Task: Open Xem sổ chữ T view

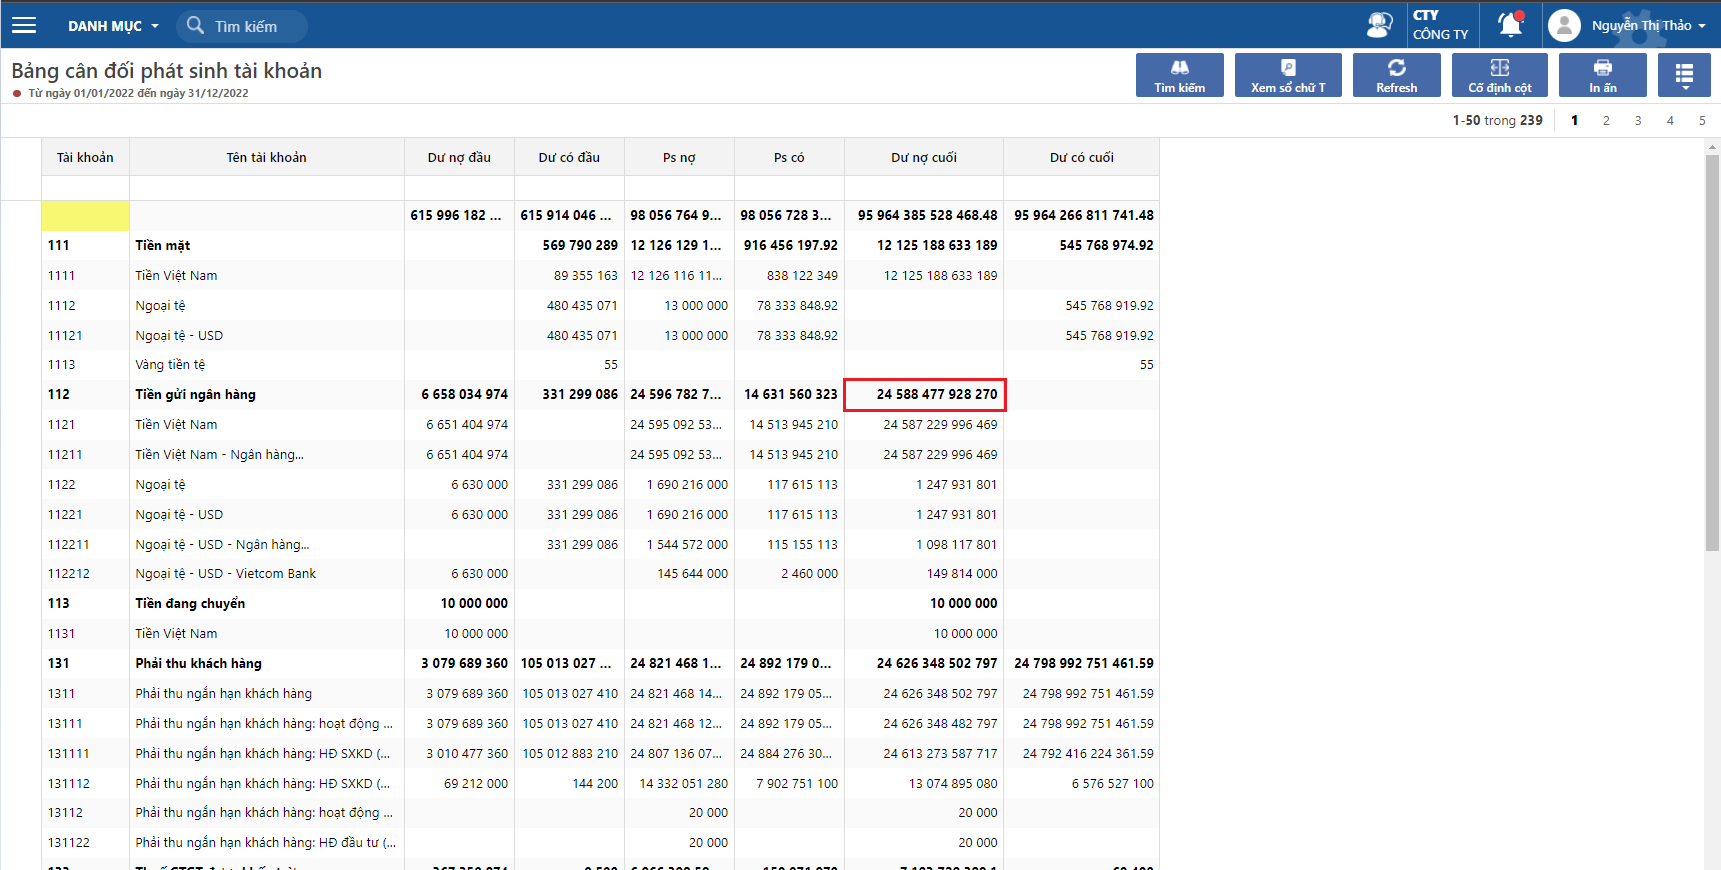Action: point(1287,75)
